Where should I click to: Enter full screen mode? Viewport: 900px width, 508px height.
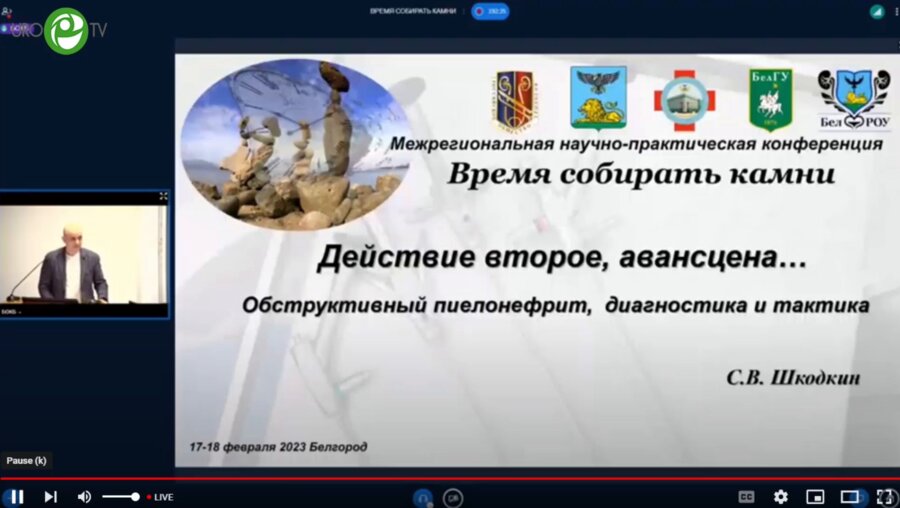point(886,497)
